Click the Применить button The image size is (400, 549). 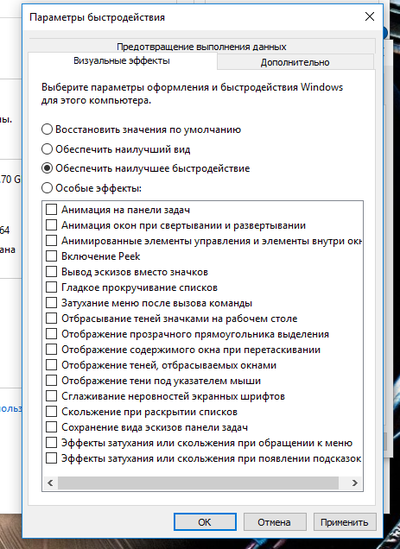tap(345, 522)
